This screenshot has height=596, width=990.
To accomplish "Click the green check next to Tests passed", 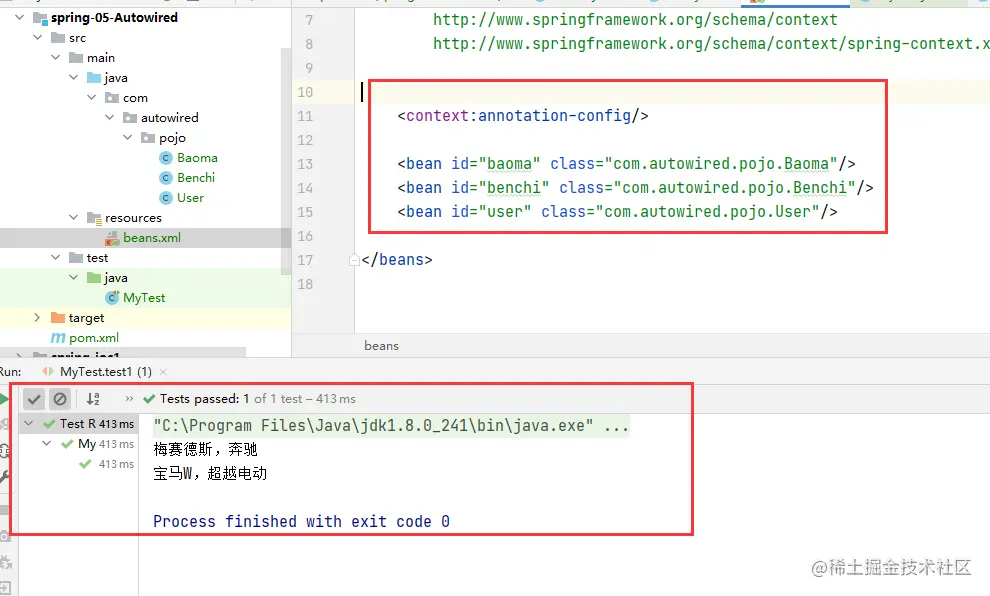I will point(149,399).
